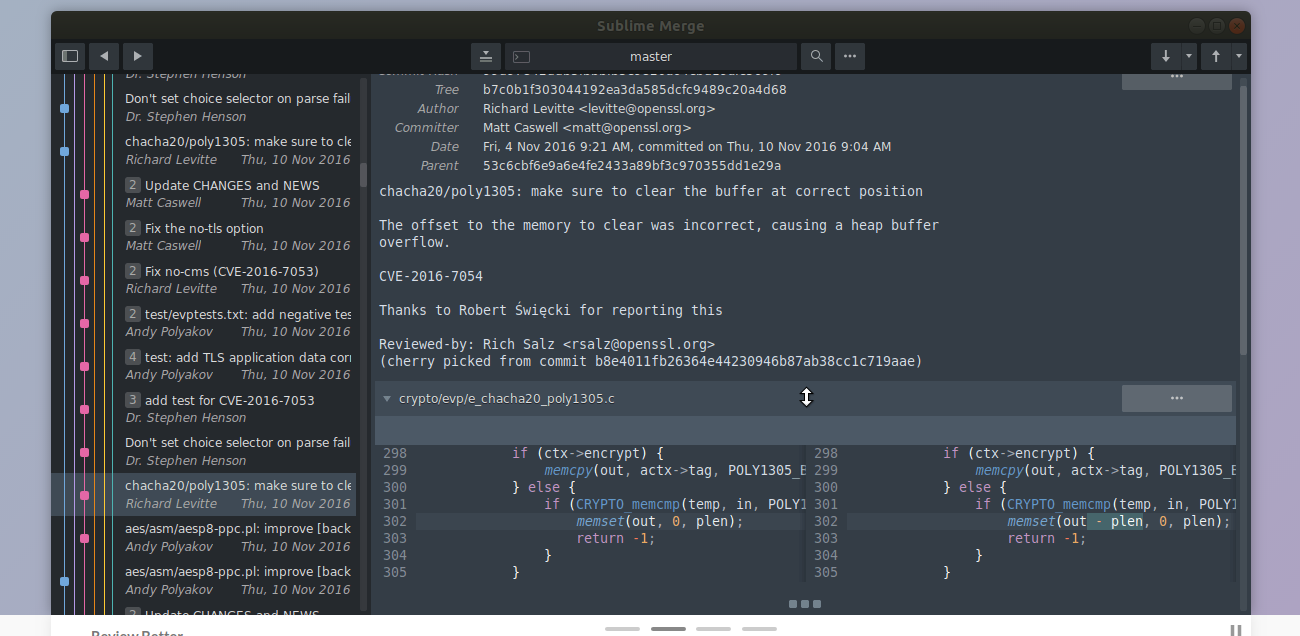Click 'CVE-2016-7054' in commit message
The image size is (1300, 636).
(431, 276)
